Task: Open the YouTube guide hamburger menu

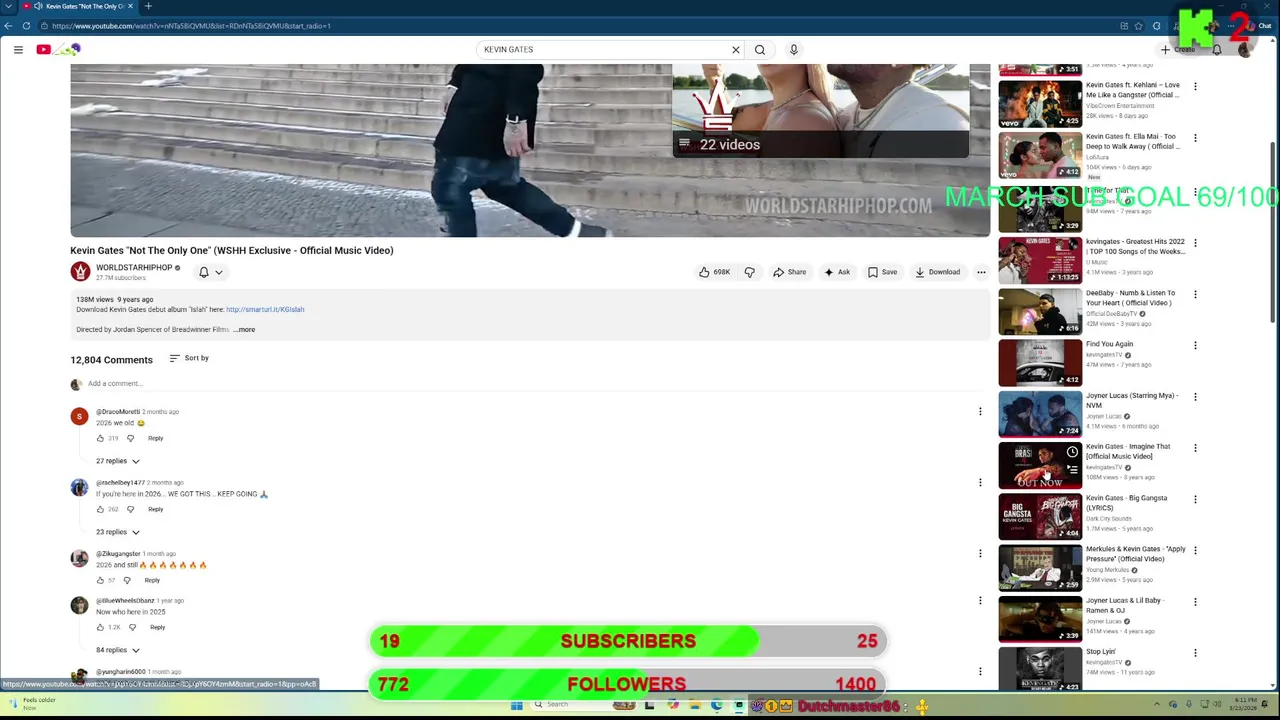Action: 18,49
